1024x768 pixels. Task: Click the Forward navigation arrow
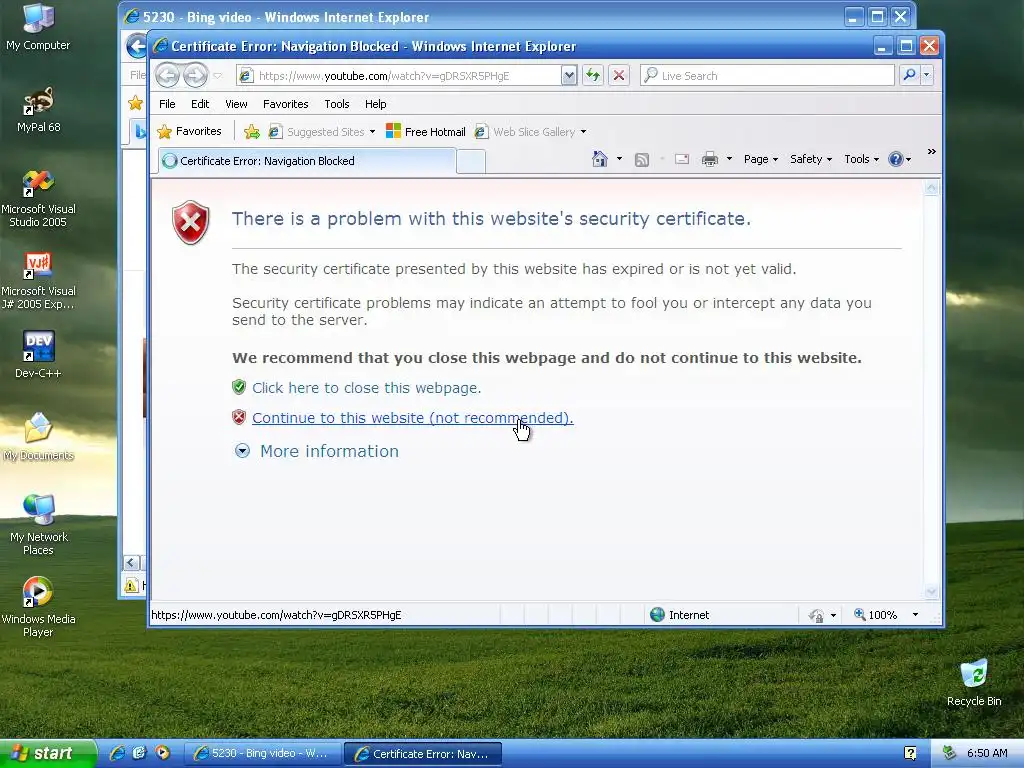pos(195,76)
